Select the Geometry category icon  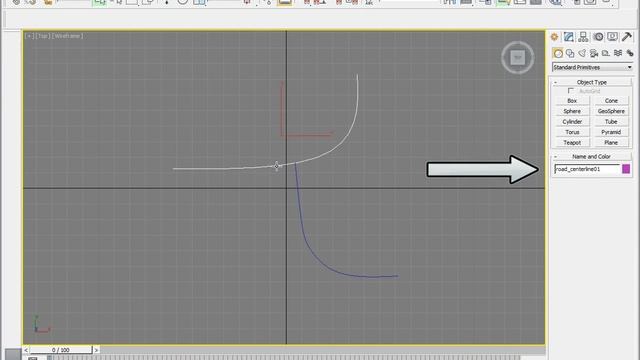coord(558,53)
